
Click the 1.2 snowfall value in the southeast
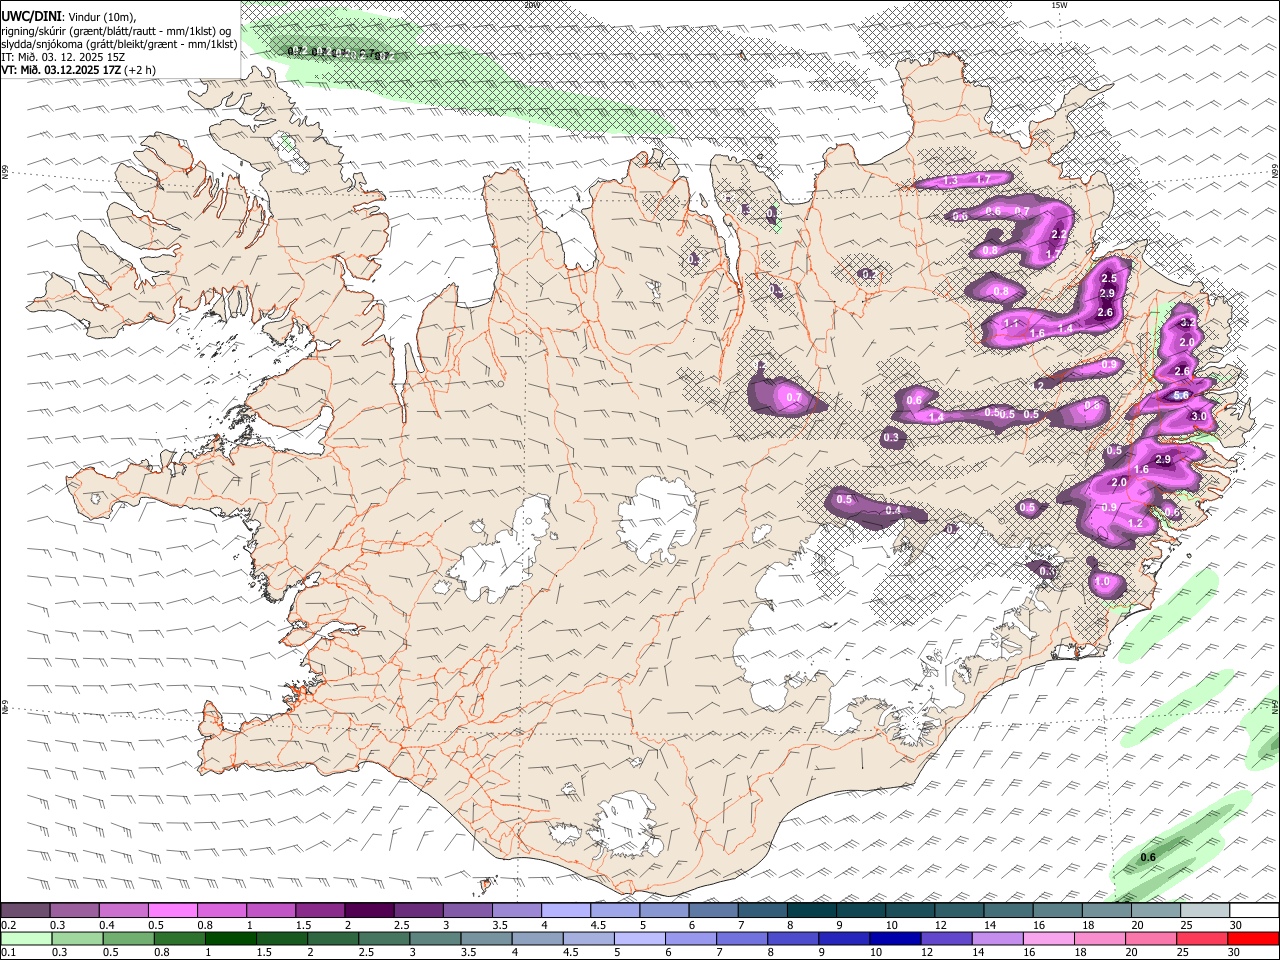[1135, 523]
